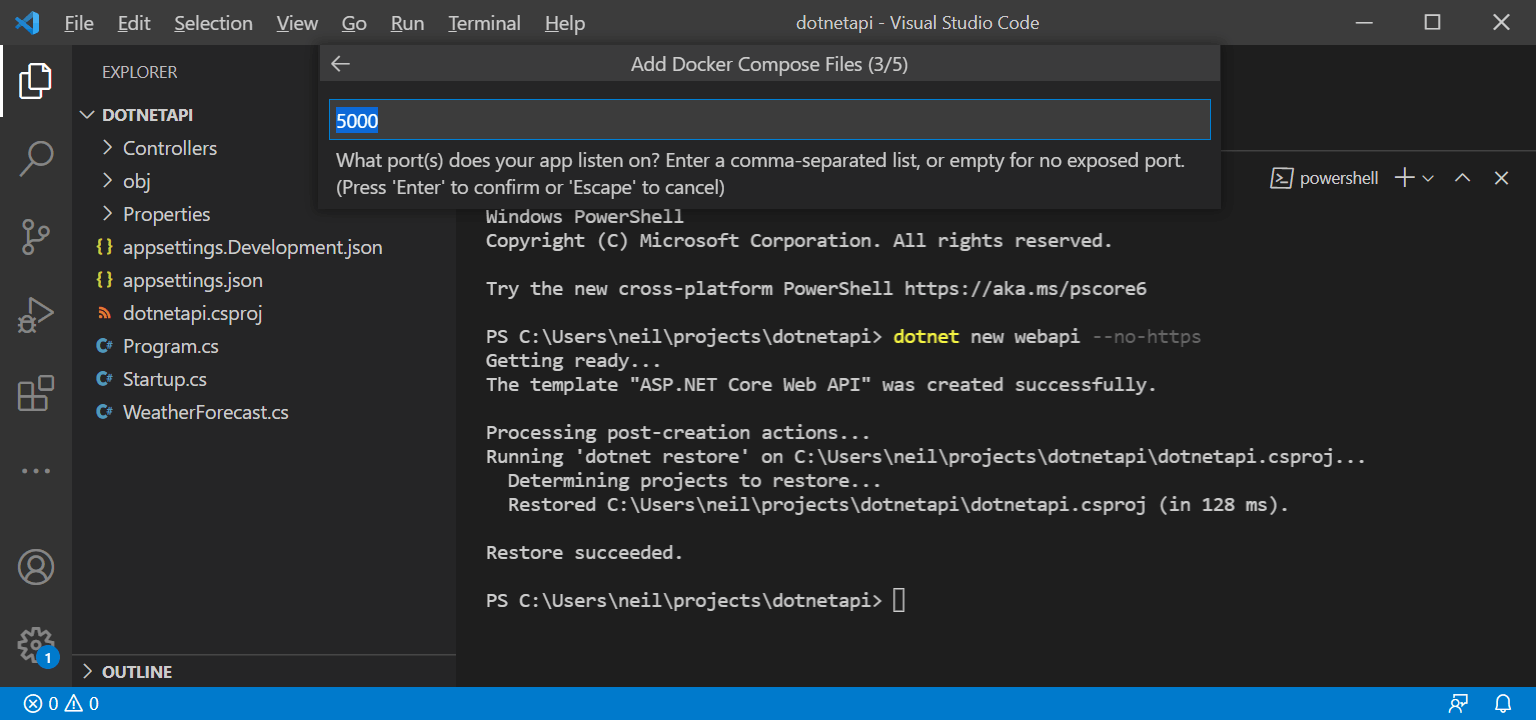1536x720 pixels.
Task: Go back with the quick input arrow
Action: (x=341, y=64)
